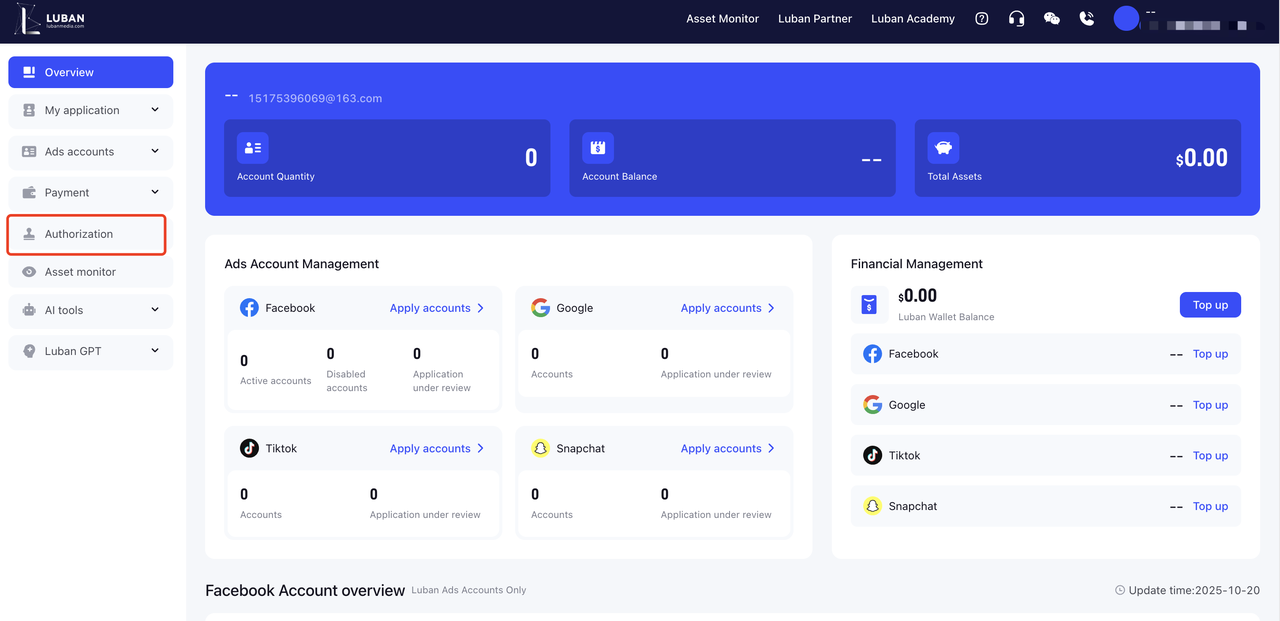Click the arrow beside Google Apply accounts
1280x621 pixels.
click(771, 308)
